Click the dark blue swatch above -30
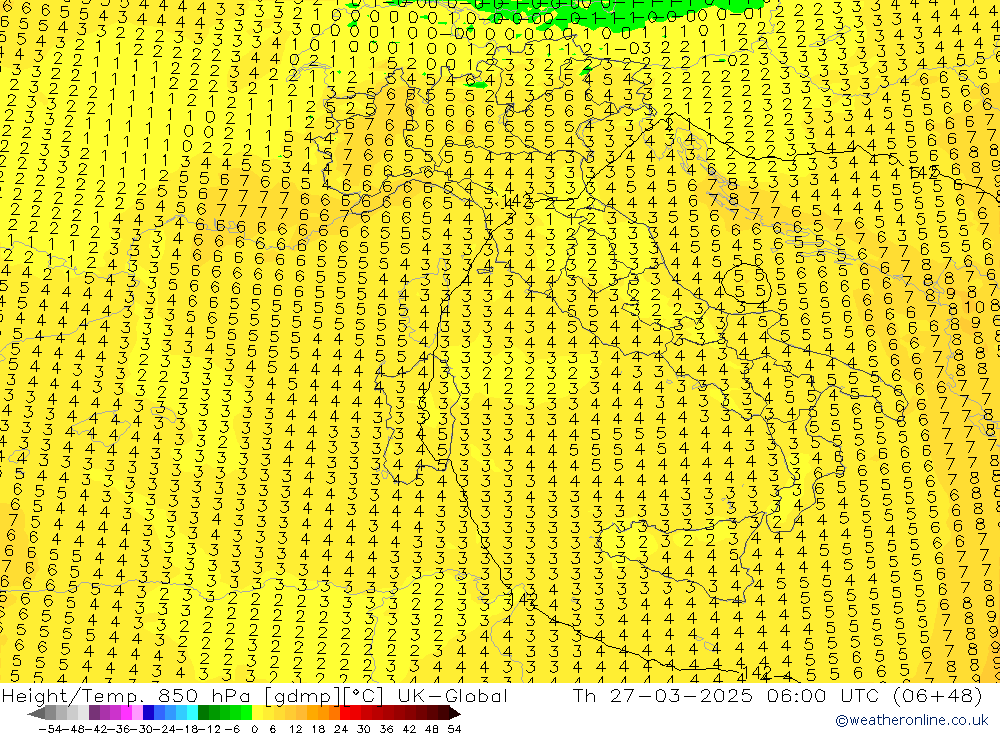The height and width of the screenshot is (733, 1000). pyautogui.click(x=148, y=713)
